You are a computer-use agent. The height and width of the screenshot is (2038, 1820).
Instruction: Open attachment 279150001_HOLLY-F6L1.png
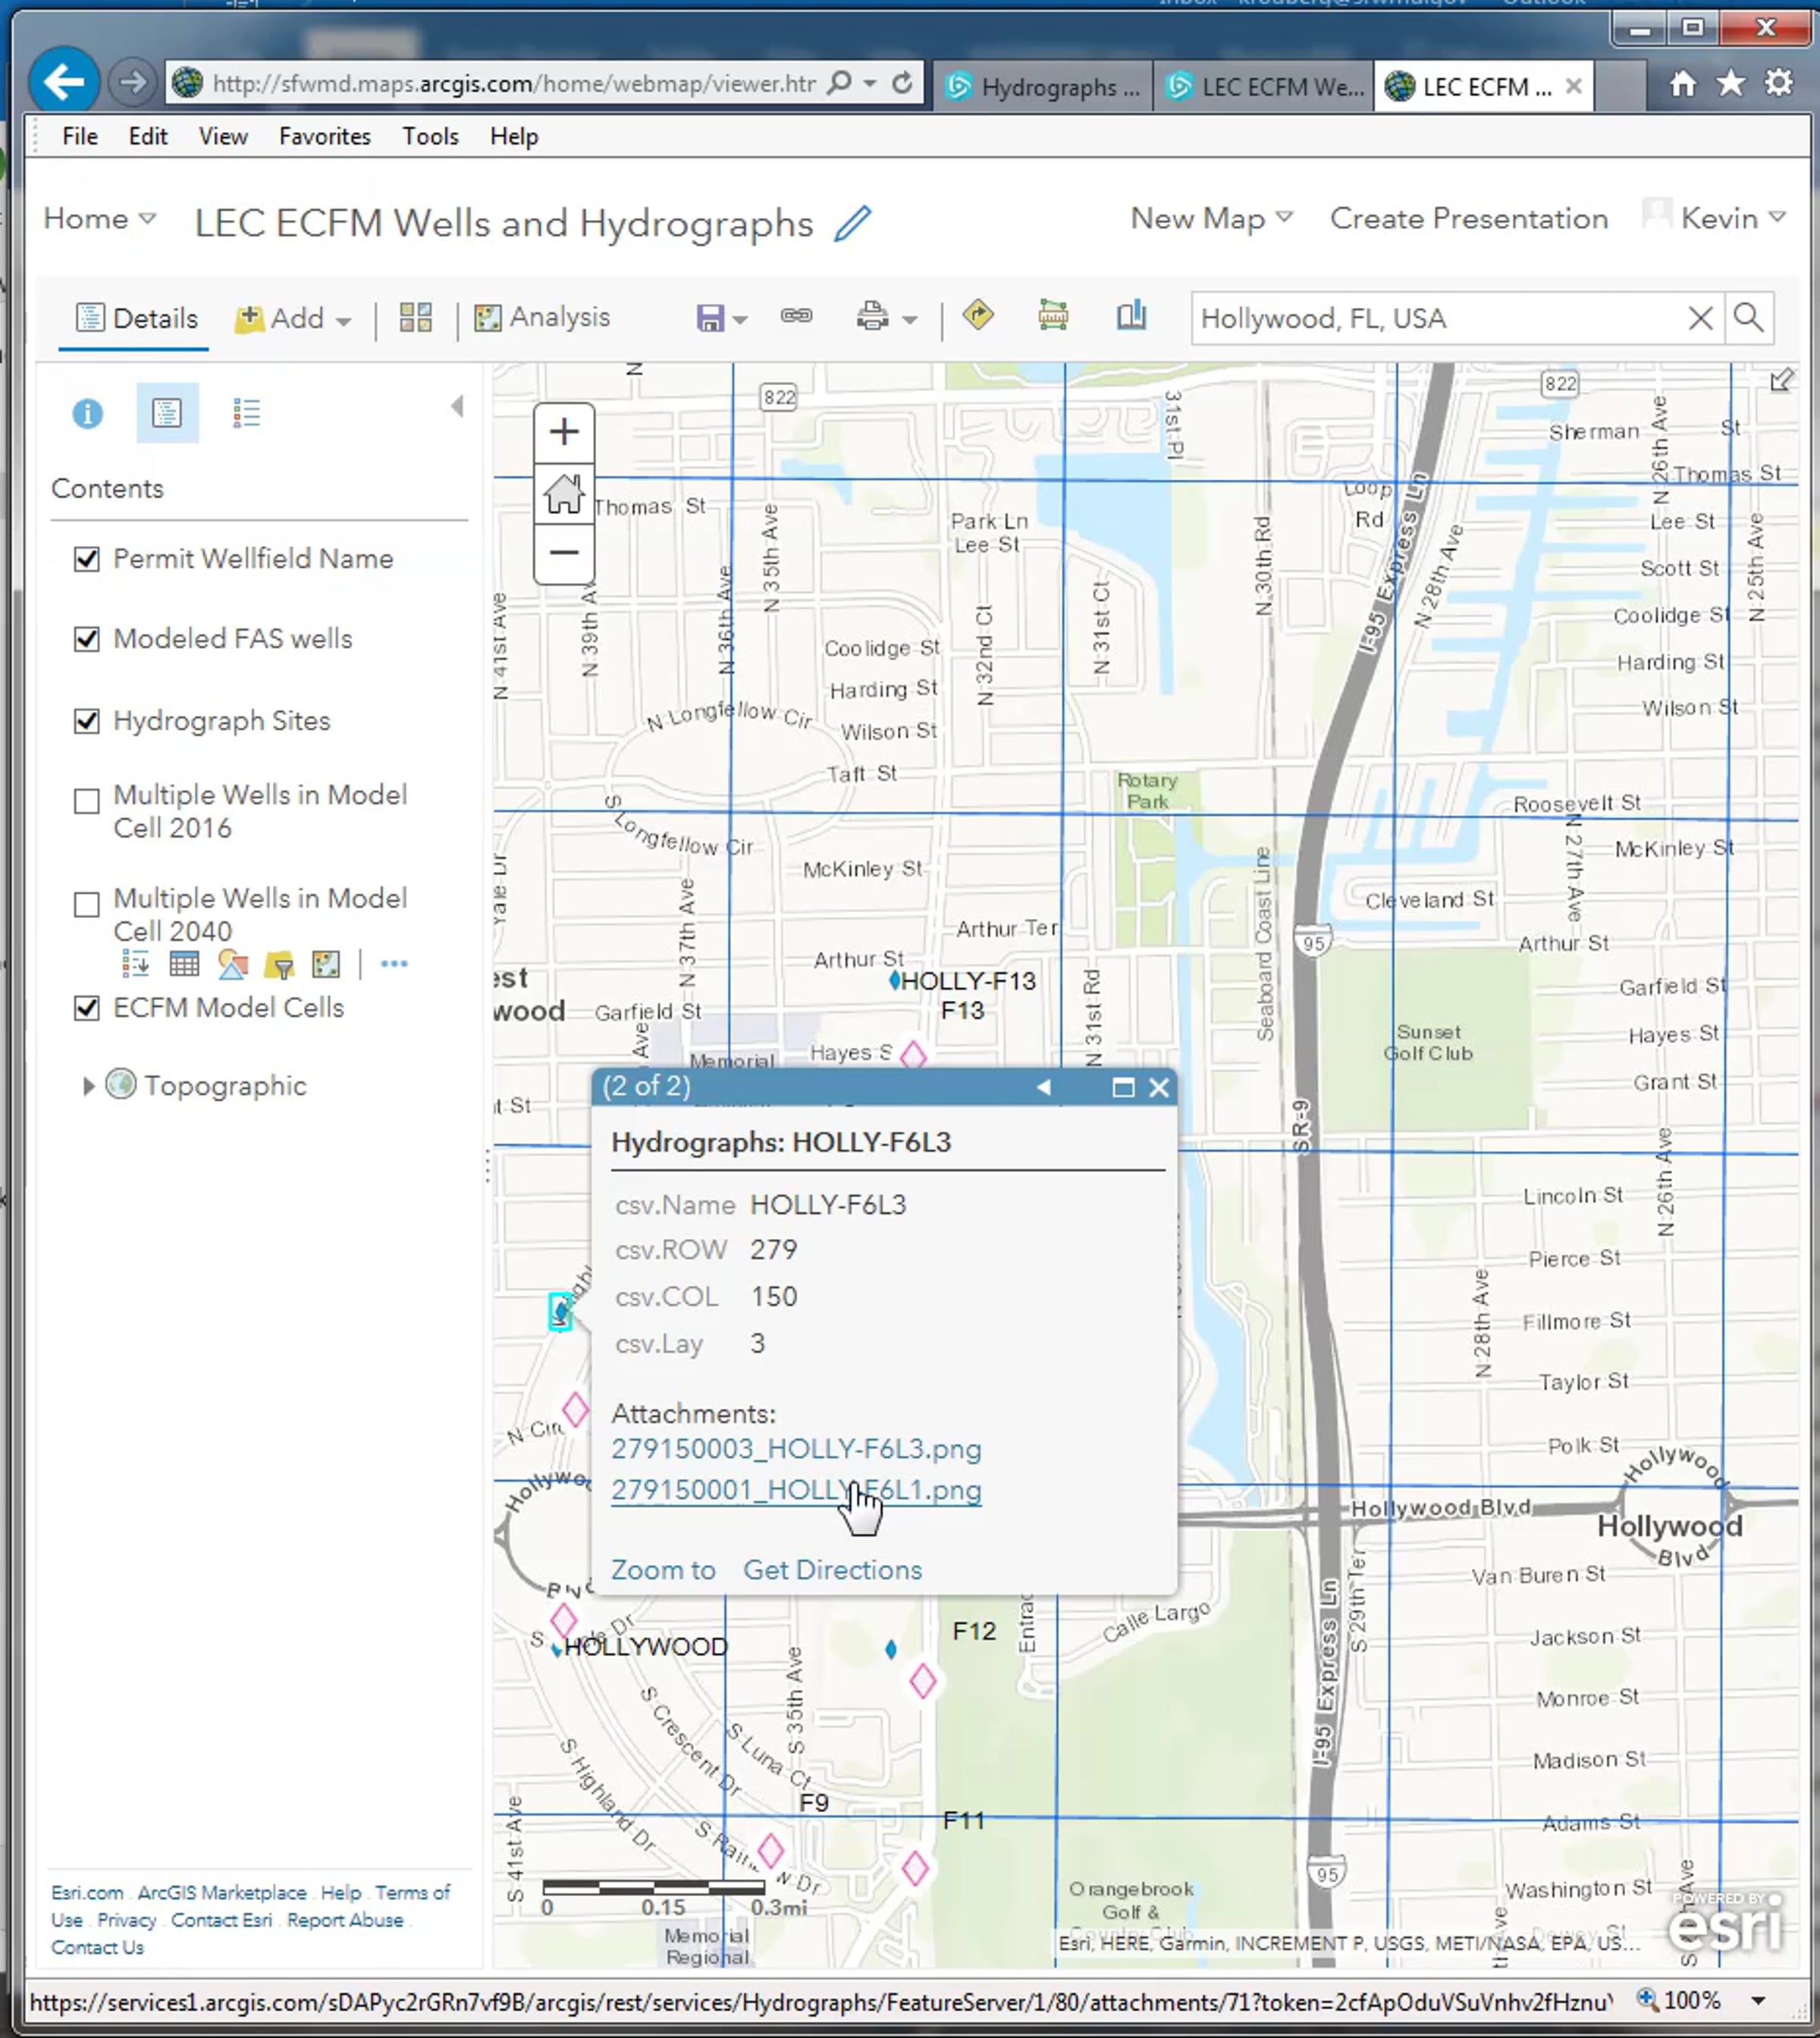click(x=796, y=1490)
